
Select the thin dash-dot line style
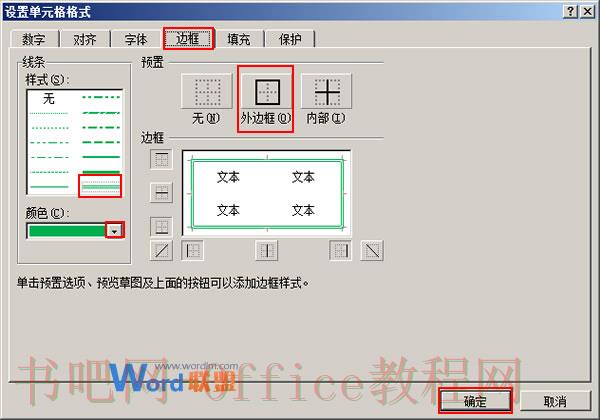coord(49,157)
